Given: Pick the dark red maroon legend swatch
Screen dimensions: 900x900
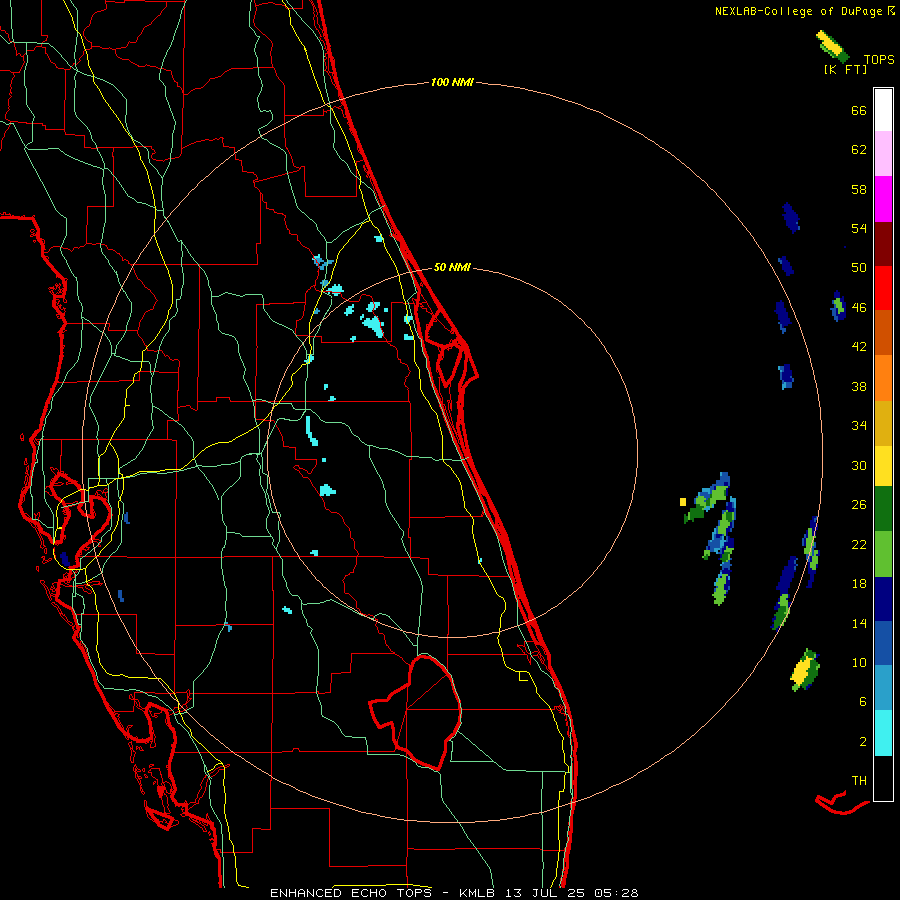Looking at the screenshot, I should [883, 244].
